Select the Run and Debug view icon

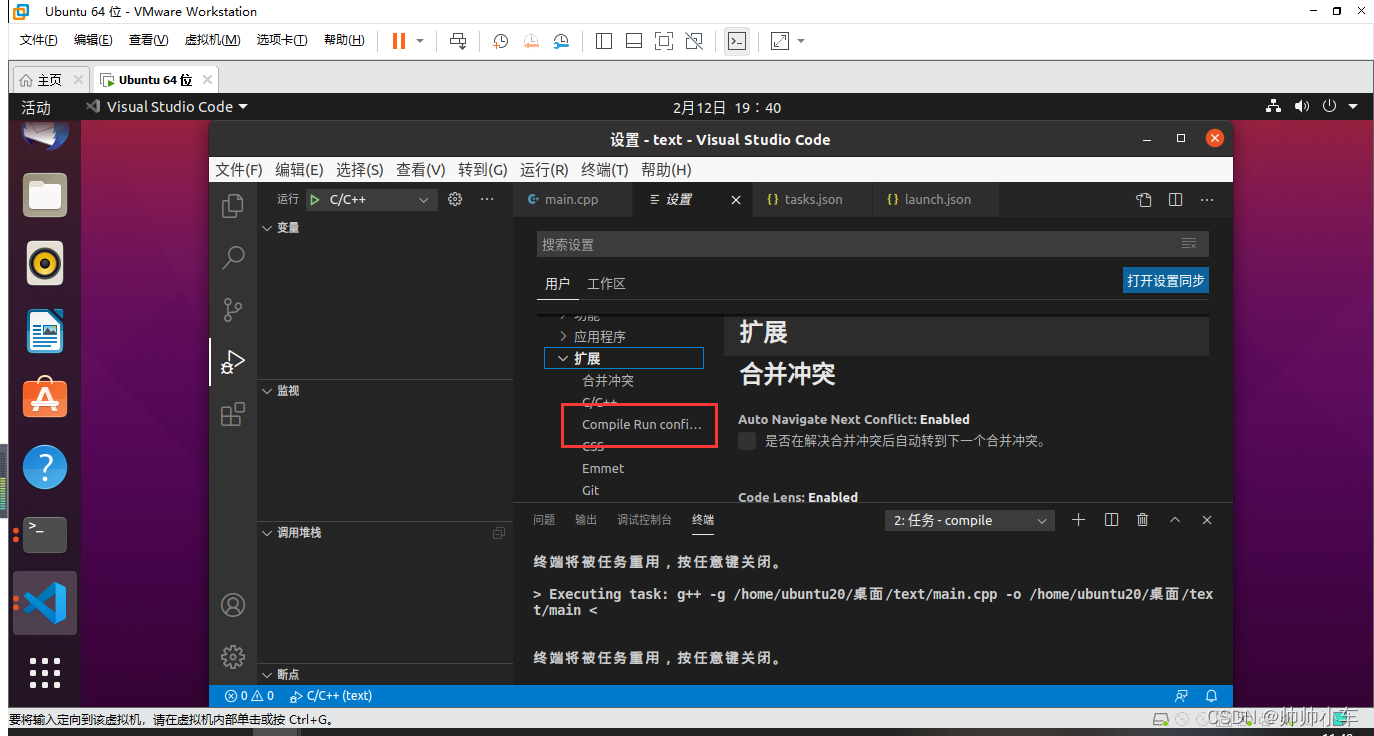[x=233, y=361]
